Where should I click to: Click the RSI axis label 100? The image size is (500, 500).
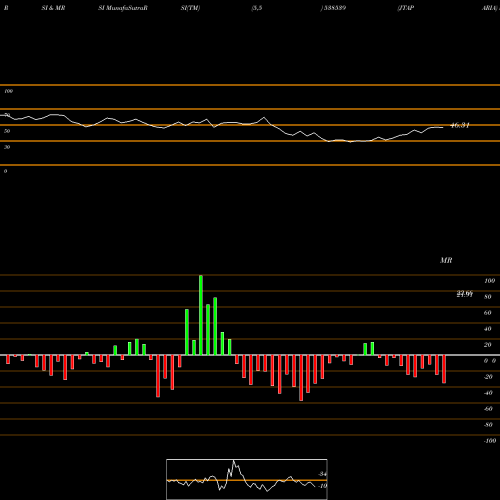[9, 91]
